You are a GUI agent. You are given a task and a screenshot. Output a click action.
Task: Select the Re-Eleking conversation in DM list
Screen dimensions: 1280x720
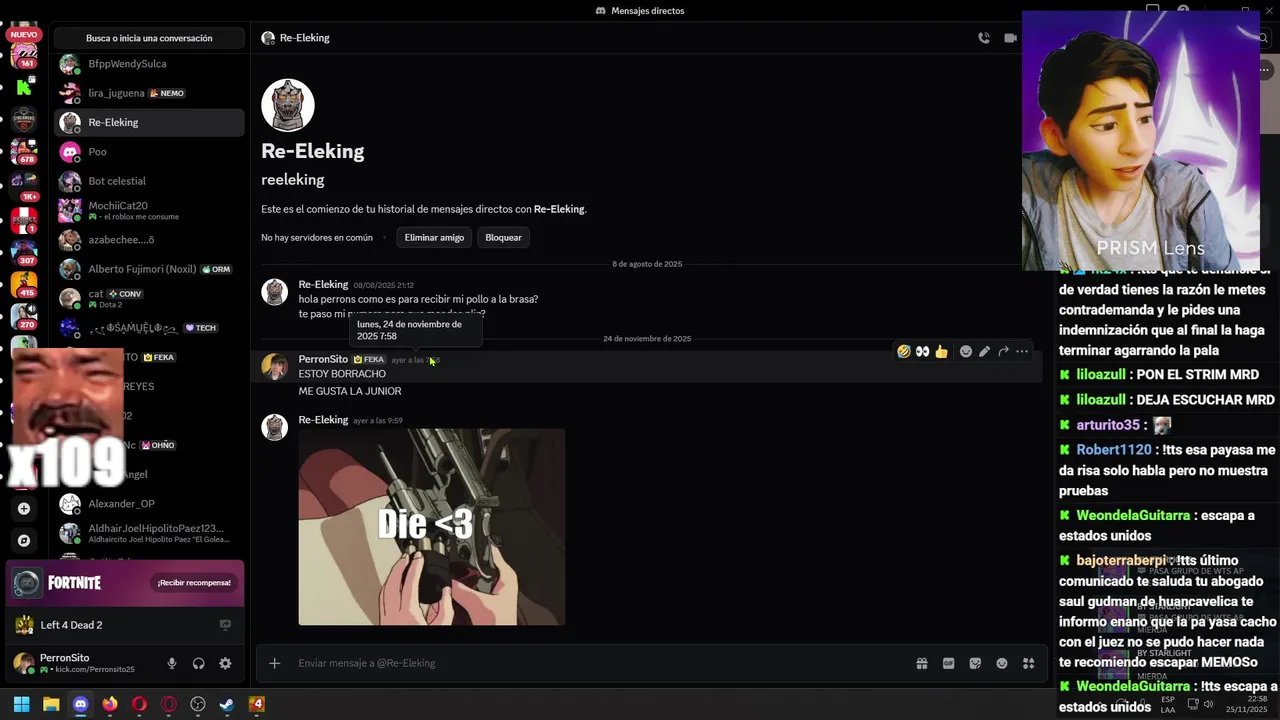tap(149, 122)
